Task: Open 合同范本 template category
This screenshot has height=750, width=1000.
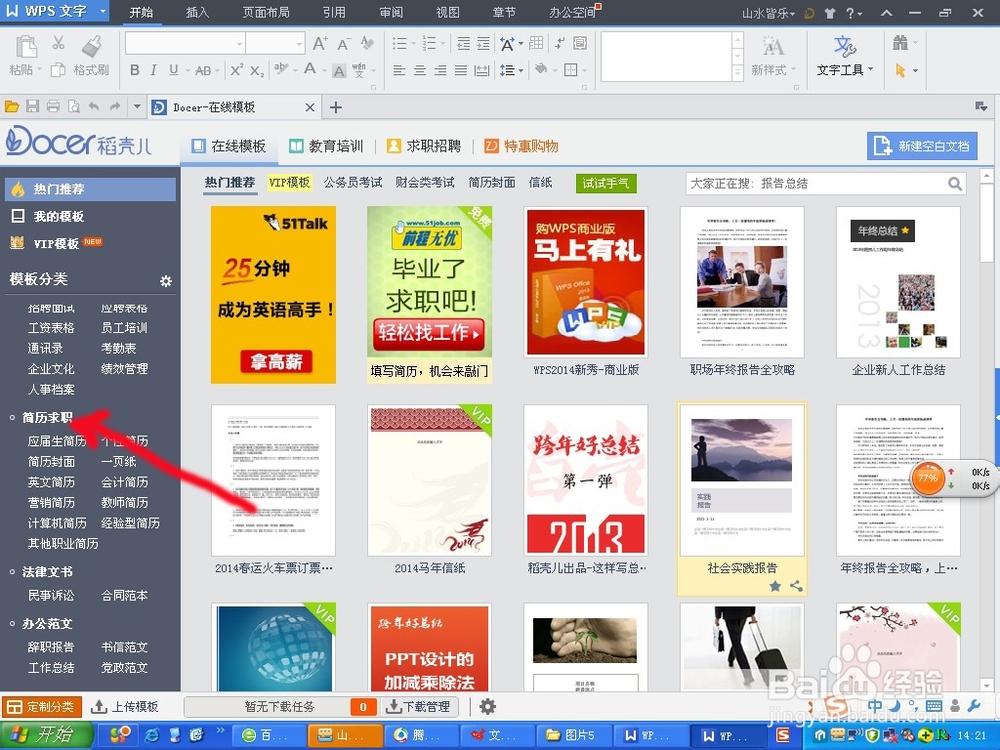Action: pos(124,596)
